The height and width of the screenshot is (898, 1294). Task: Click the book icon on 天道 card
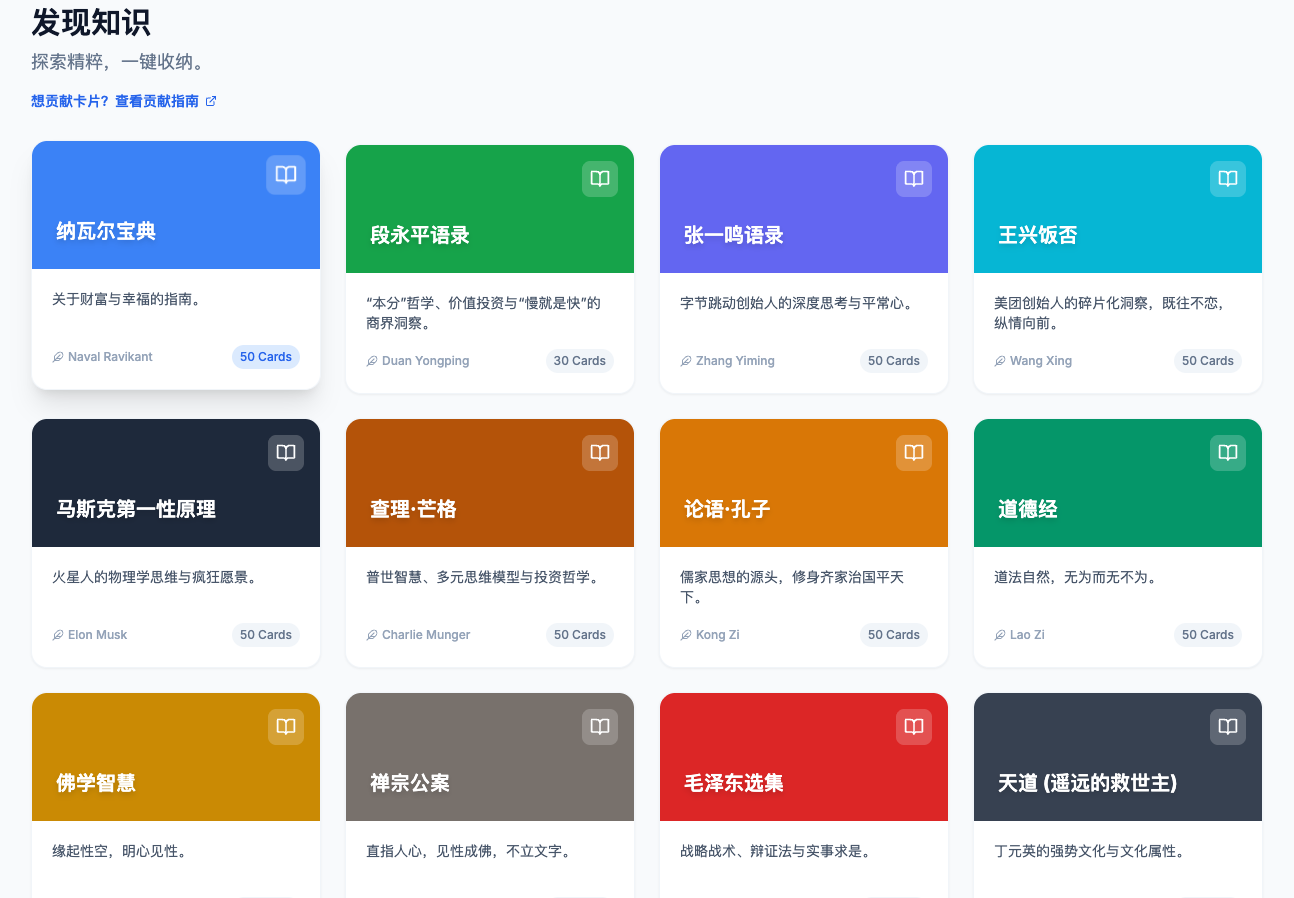(x=1228, y=727)
